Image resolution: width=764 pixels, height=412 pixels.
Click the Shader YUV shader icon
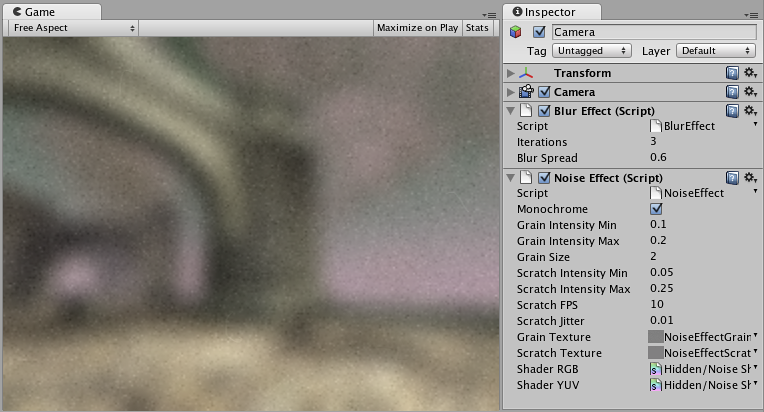656,385
